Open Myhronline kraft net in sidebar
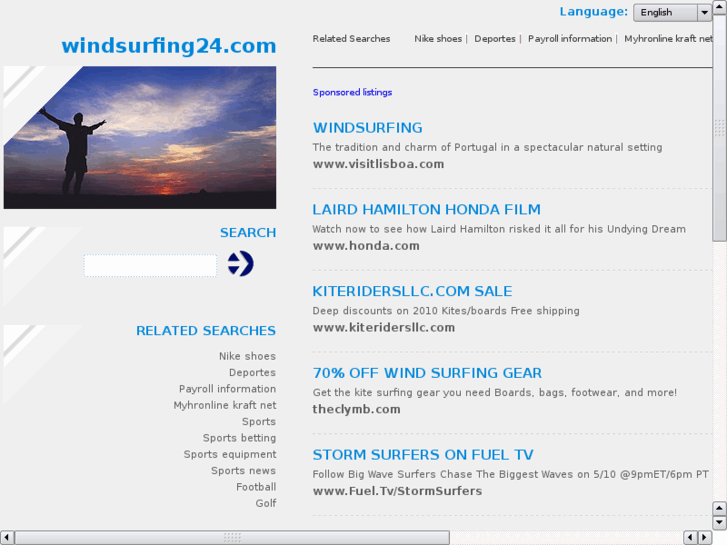 [x=225, y=405]
